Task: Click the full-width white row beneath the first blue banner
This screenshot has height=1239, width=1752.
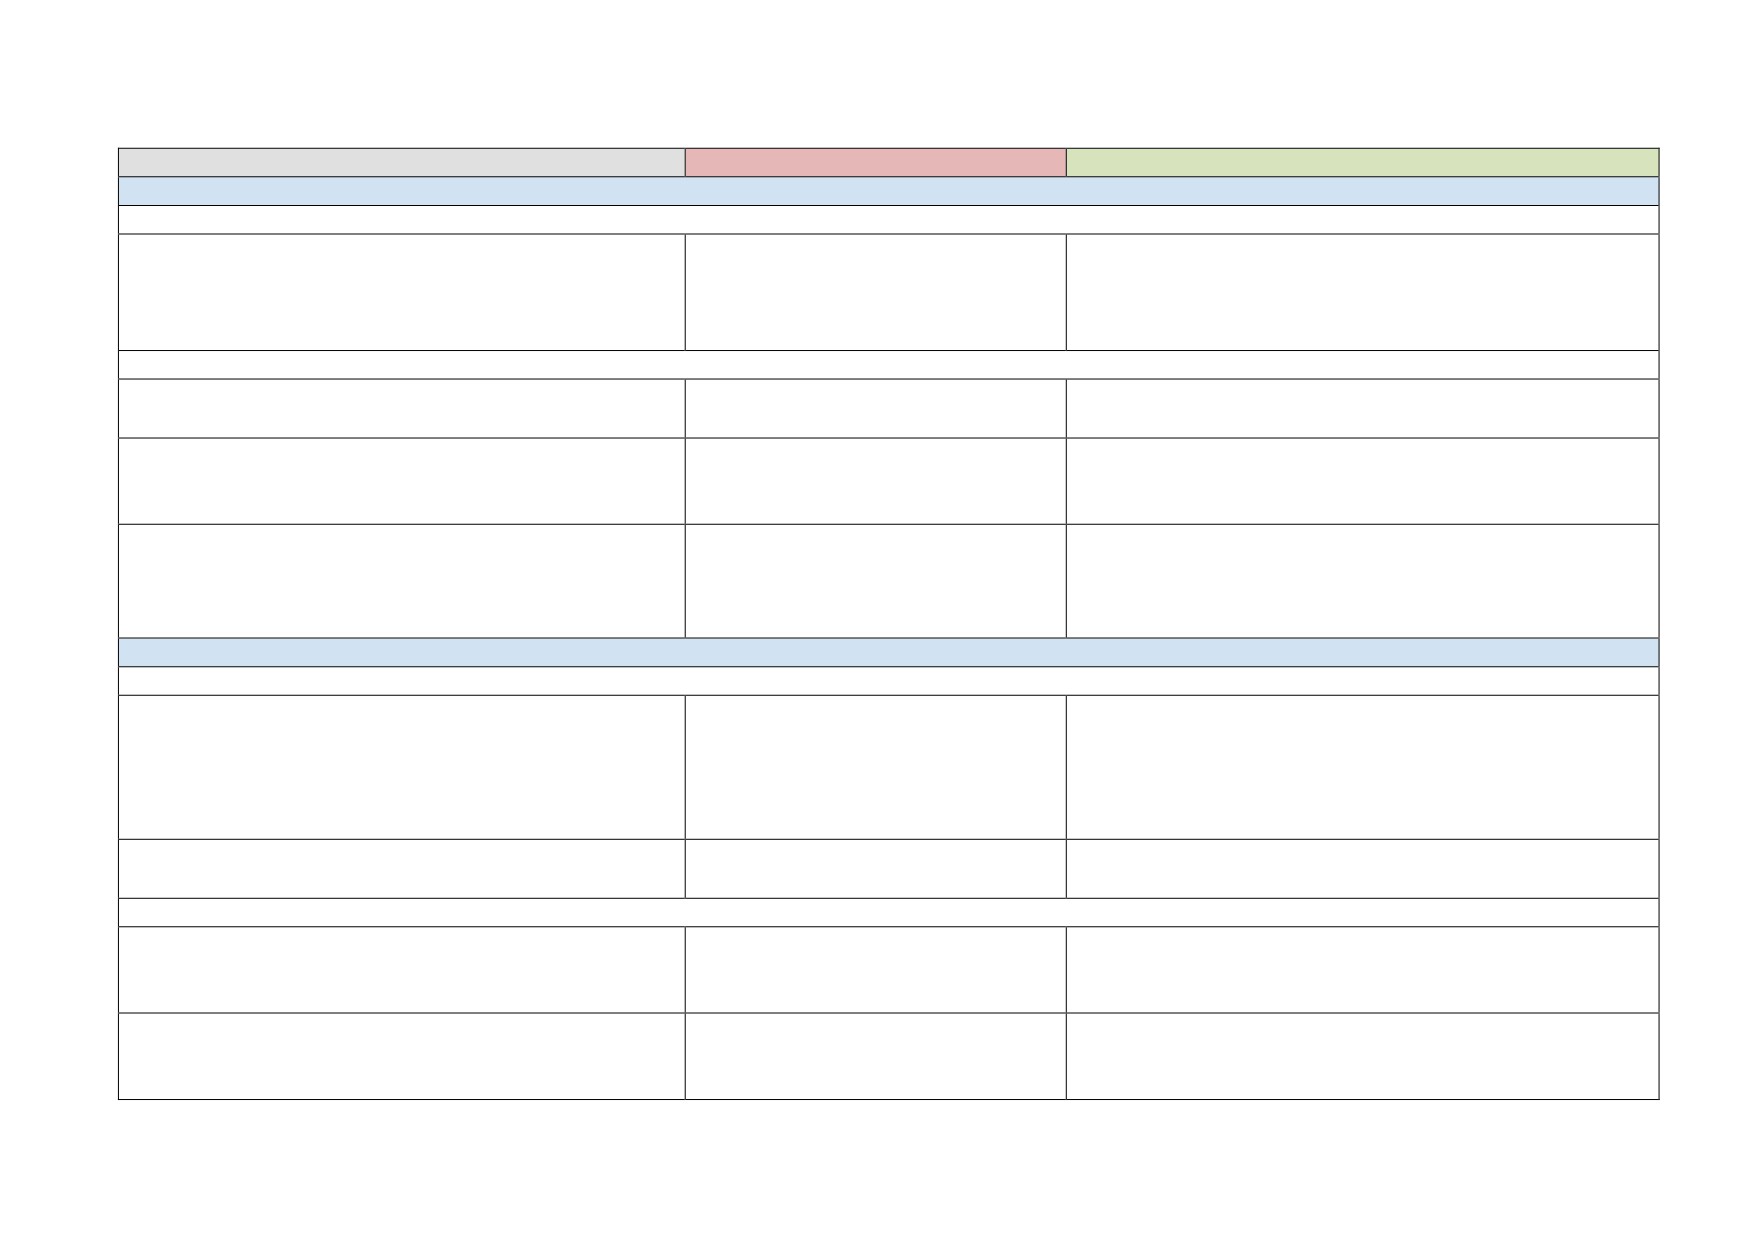Action: pyautogui.click(x=888, y=220)
